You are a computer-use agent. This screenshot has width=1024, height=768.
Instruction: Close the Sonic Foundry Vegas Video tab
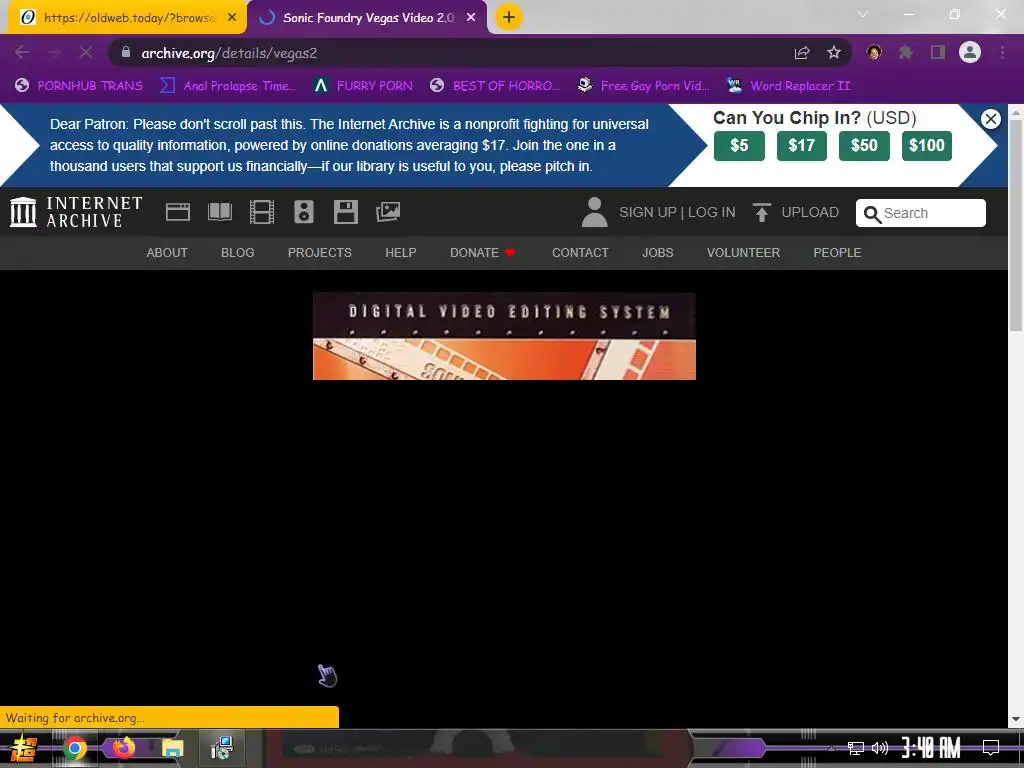coord(471,18)
